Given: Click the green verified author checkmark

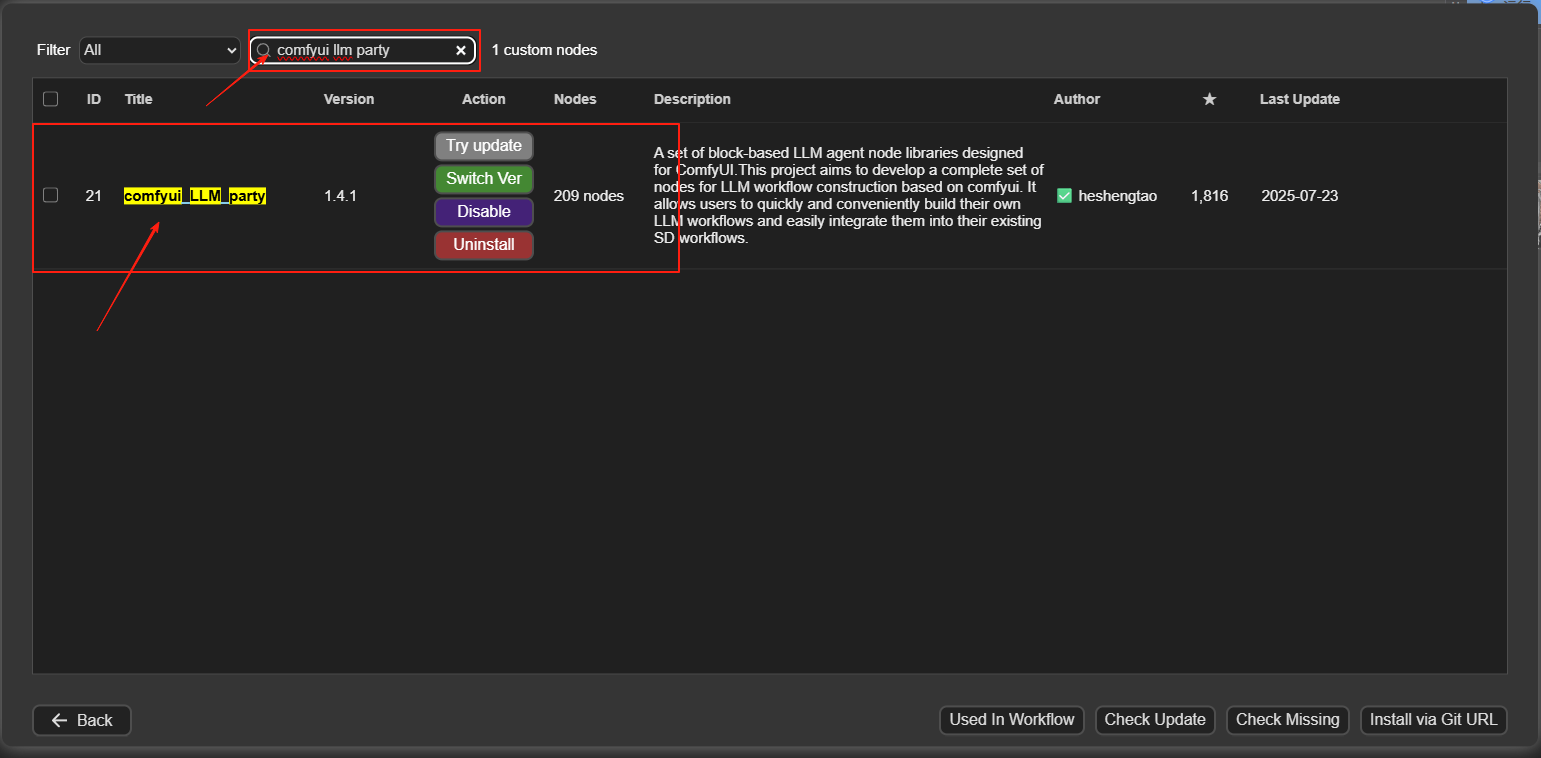Looking at the screenshot, I should 1064,196.
